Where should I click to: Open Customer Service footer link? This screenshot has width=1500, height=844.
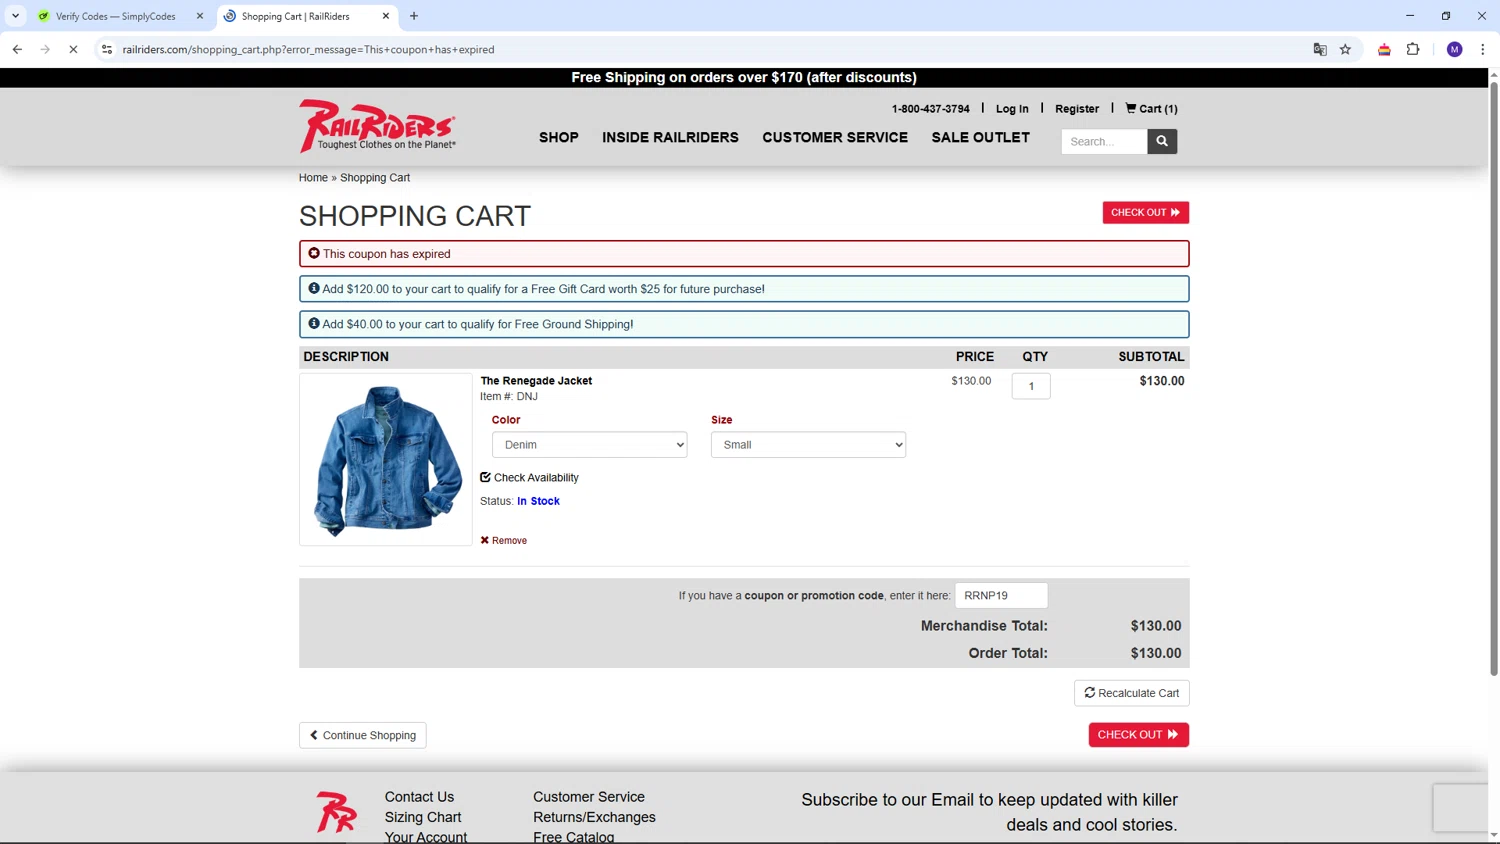pyautogui.click(x=589, y=797)
